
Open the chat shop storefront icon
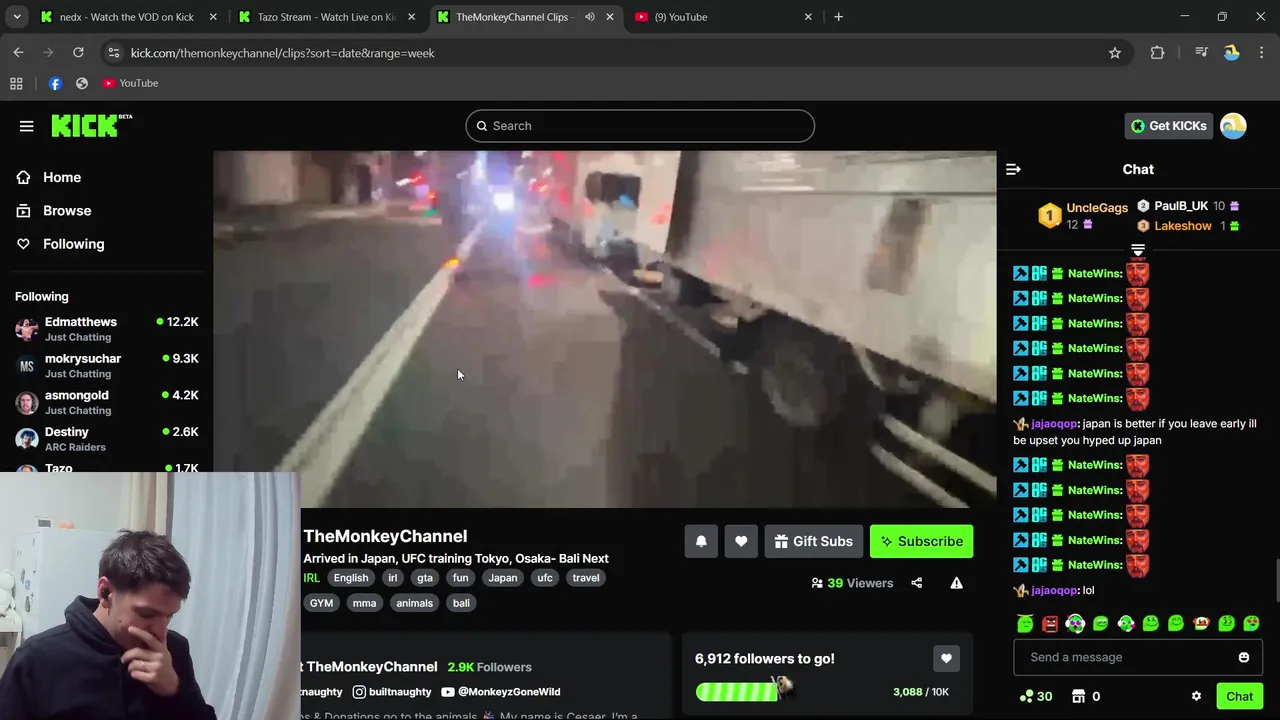[1078, 696]
